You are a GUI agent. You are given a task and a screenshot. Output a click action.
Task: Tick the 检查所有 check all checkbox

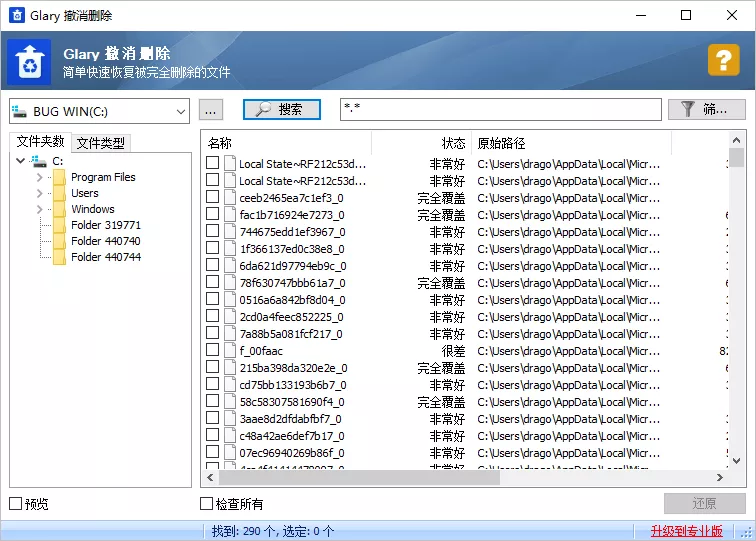[x=207, y=504]
